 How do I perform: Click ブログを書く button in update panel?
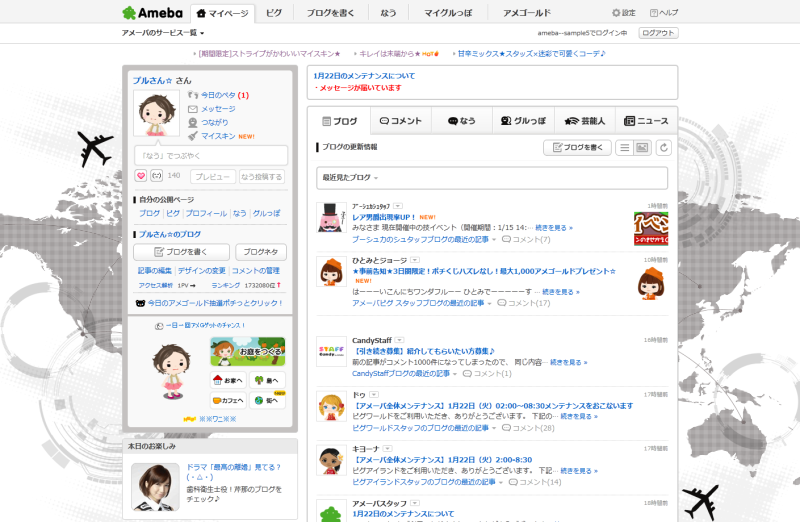tap(577, 147)
